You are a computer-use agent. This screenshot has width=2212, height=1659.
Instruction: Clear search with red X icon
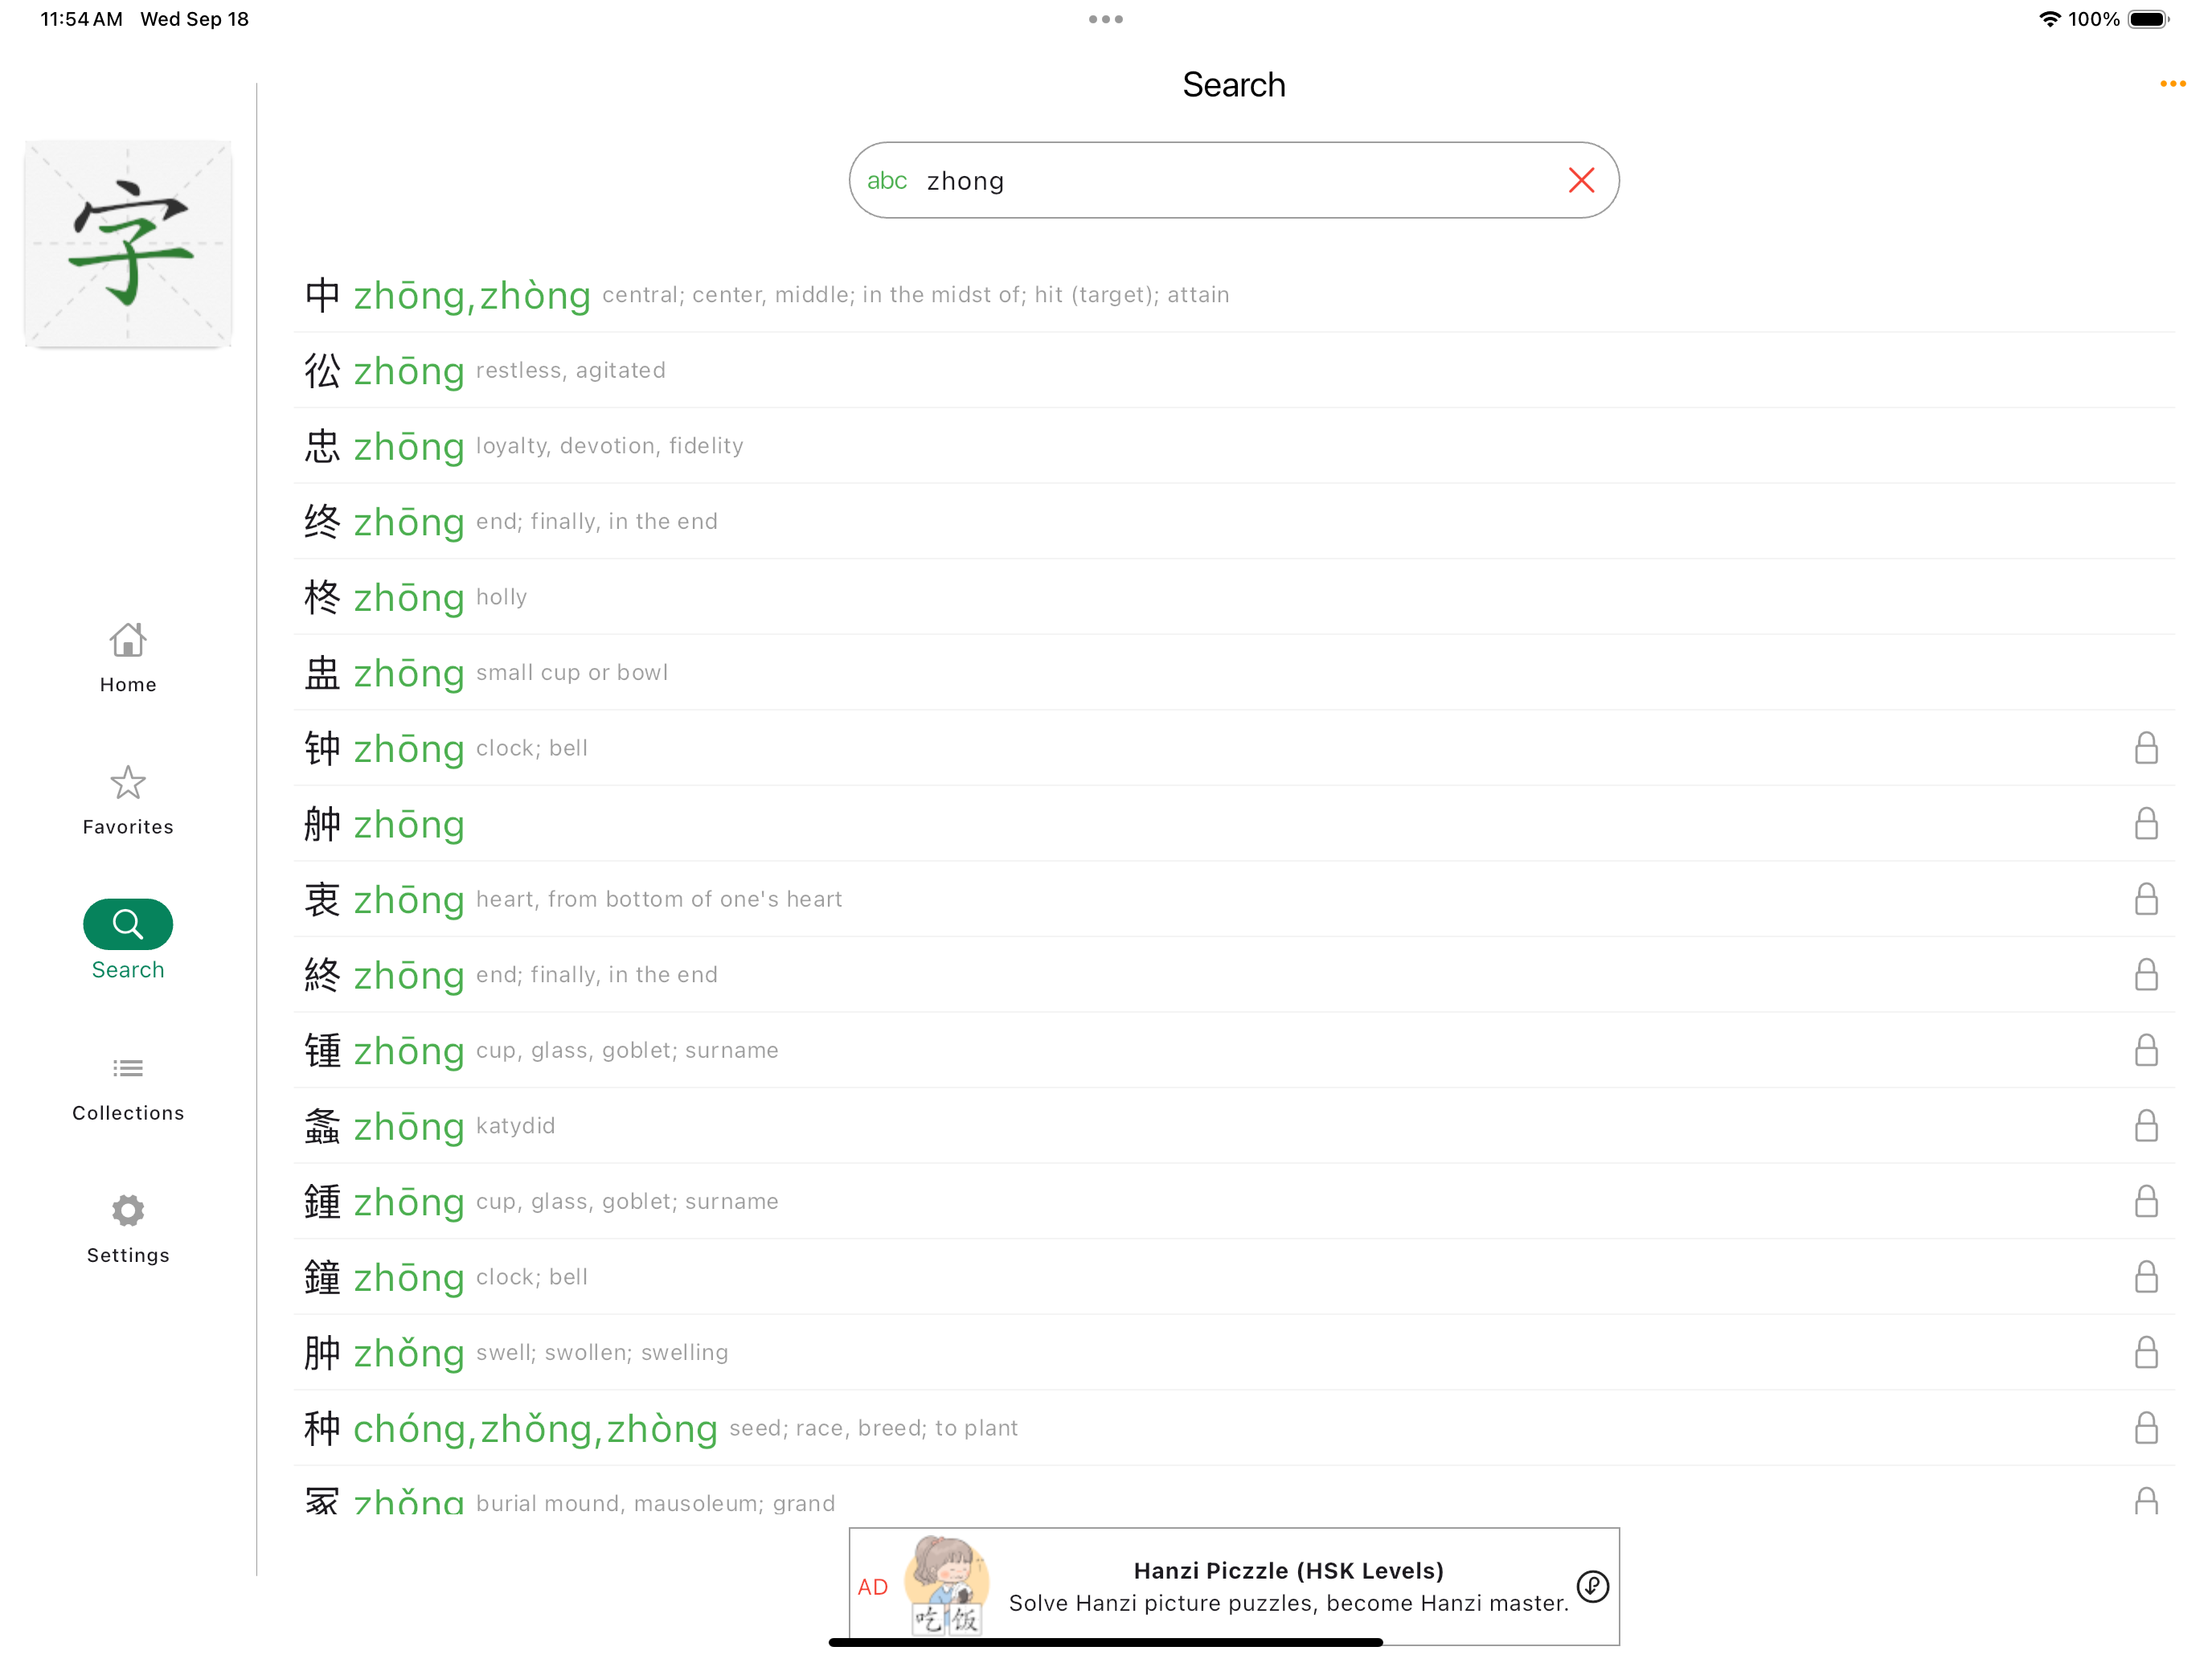pos(1581,180)
